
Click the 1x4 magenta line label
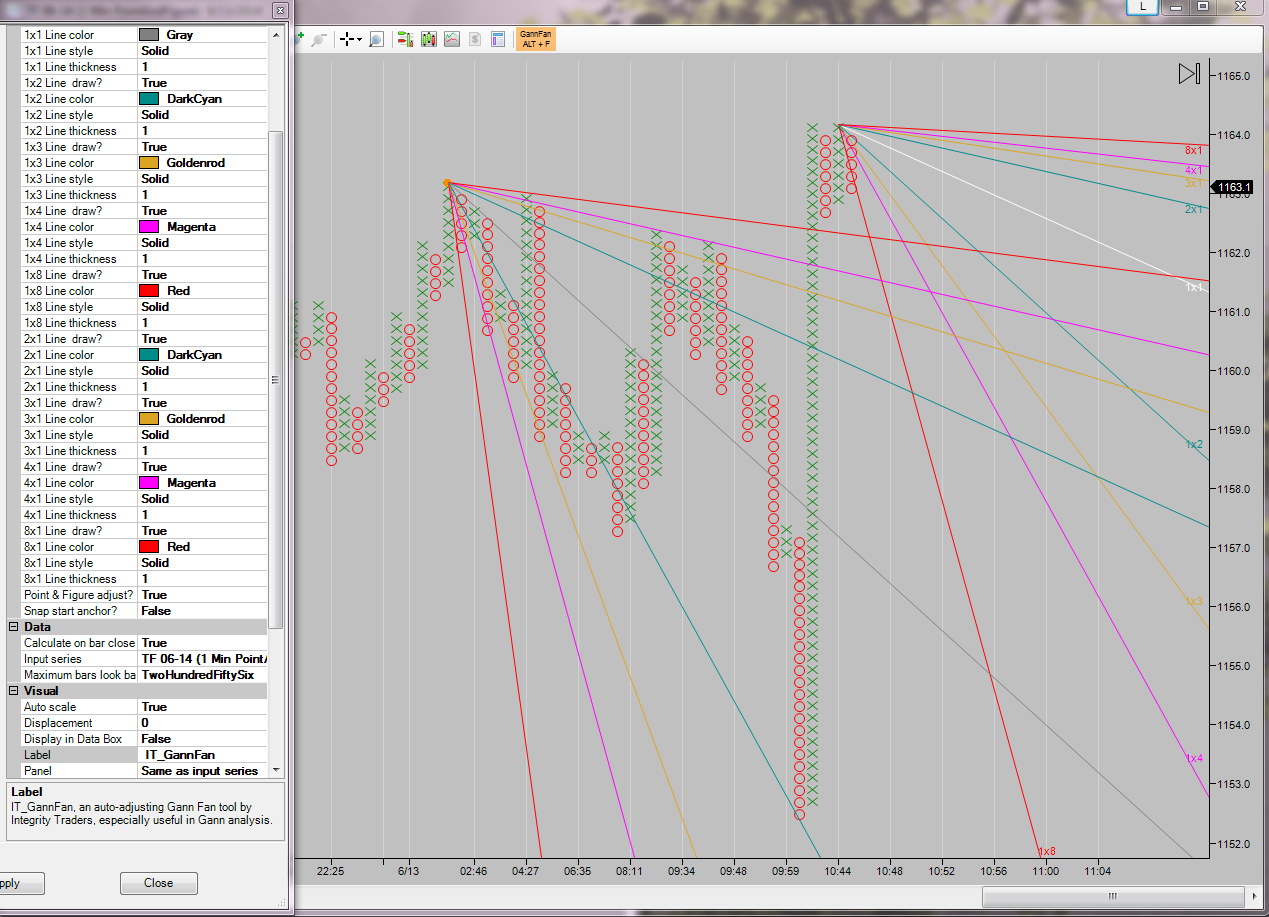tap(1194, 759)
